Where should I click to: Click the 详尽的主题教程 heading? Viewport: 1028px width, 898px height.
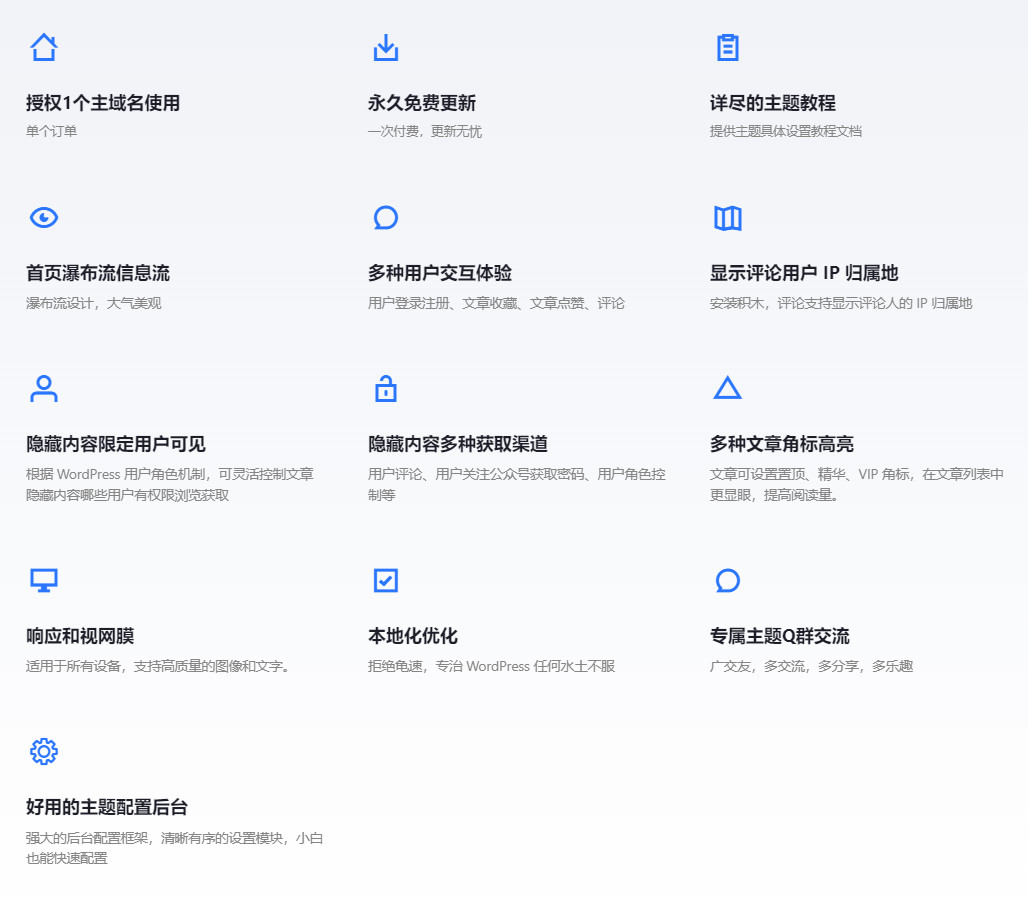tap(773, 103)
